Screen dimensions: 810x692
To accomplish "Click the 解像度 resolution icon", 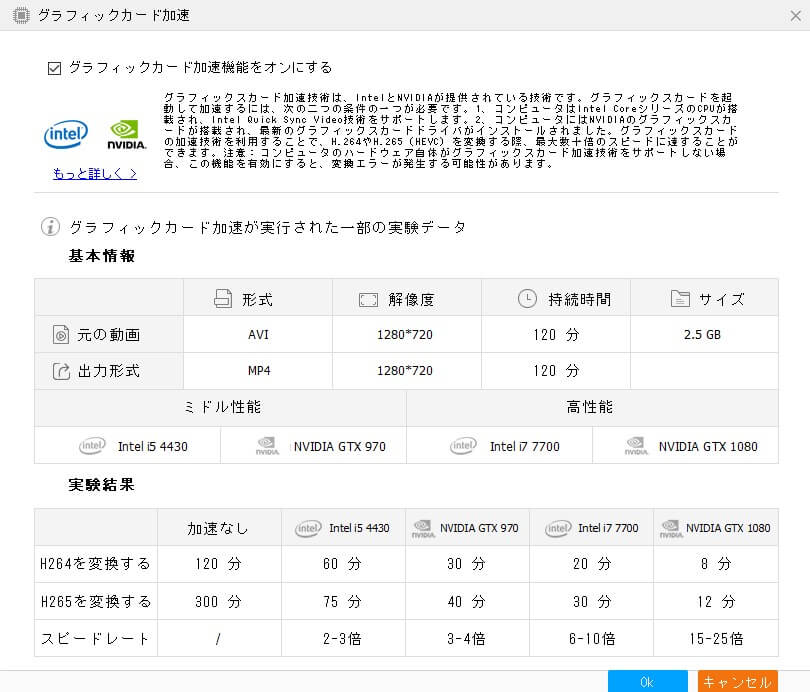I will pyautogui.click(x=368, y=300).
